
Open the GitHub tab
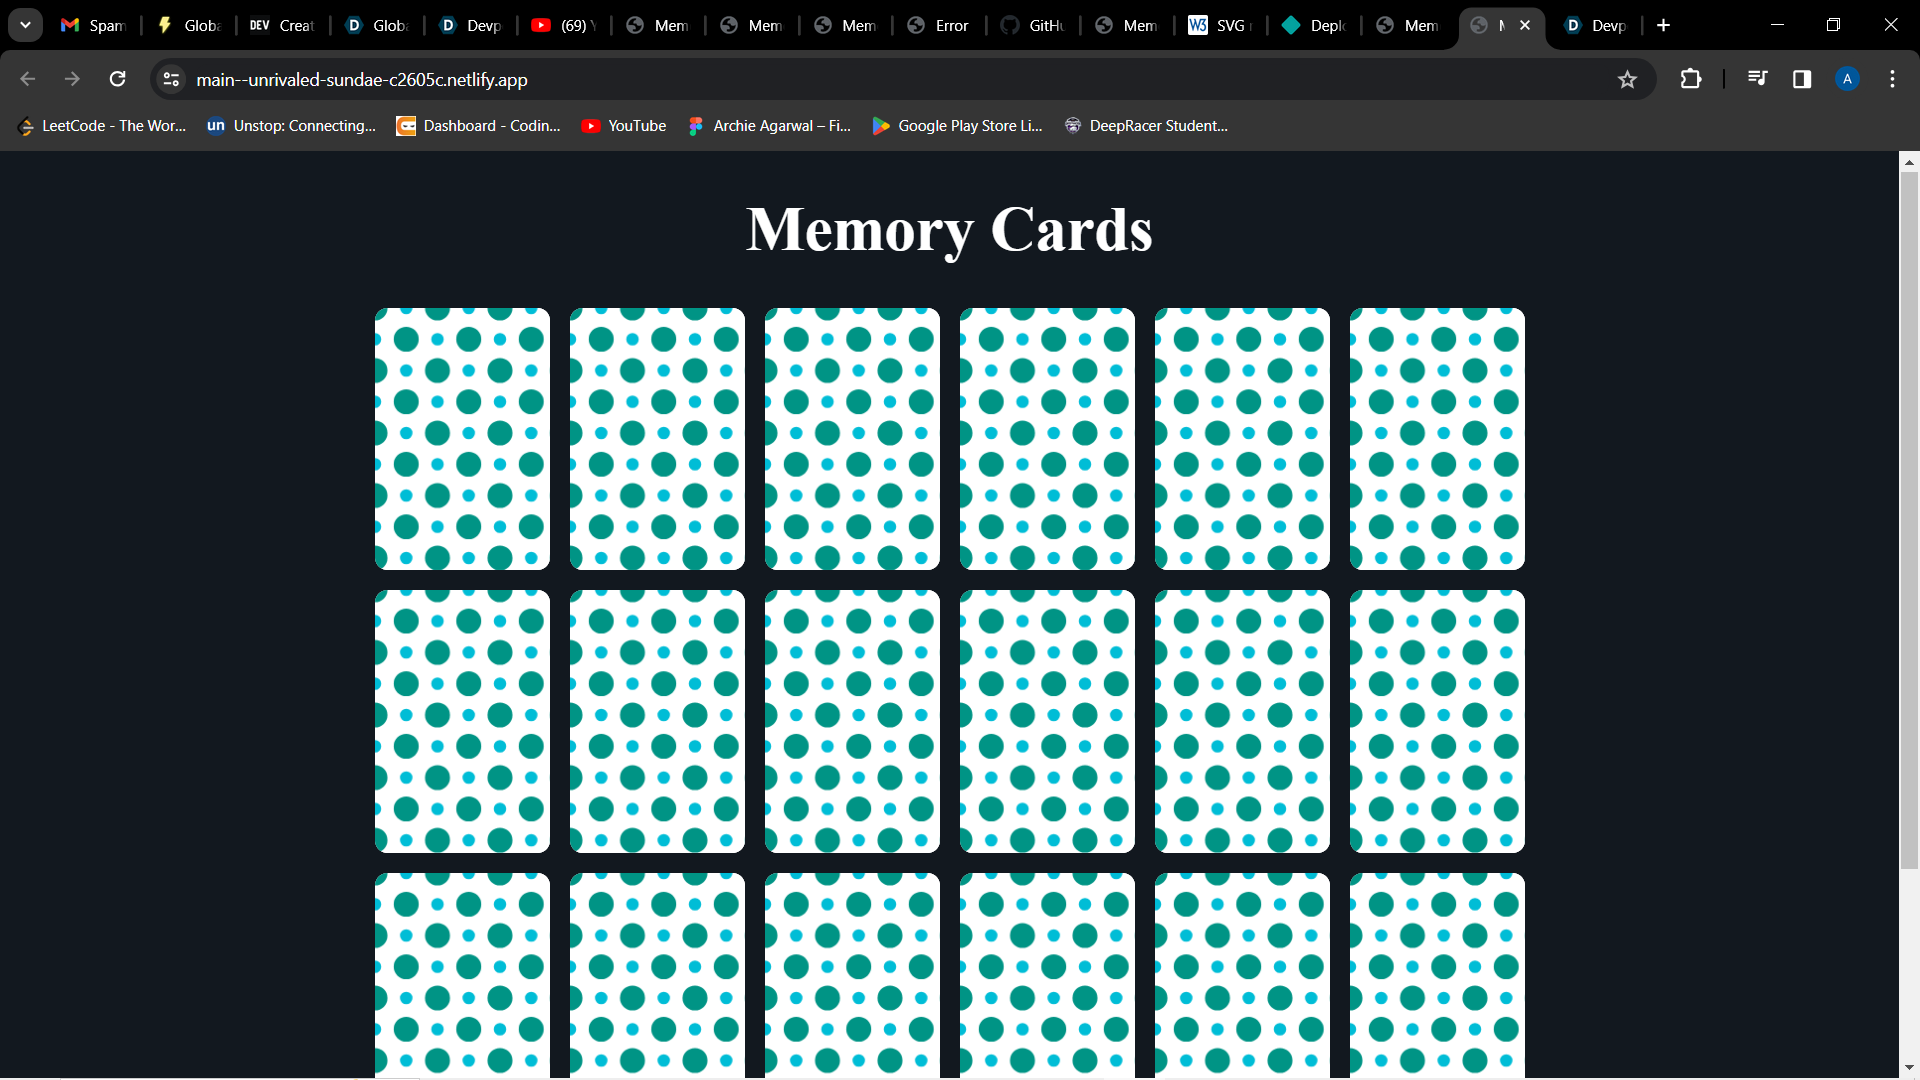(1033, 25)
